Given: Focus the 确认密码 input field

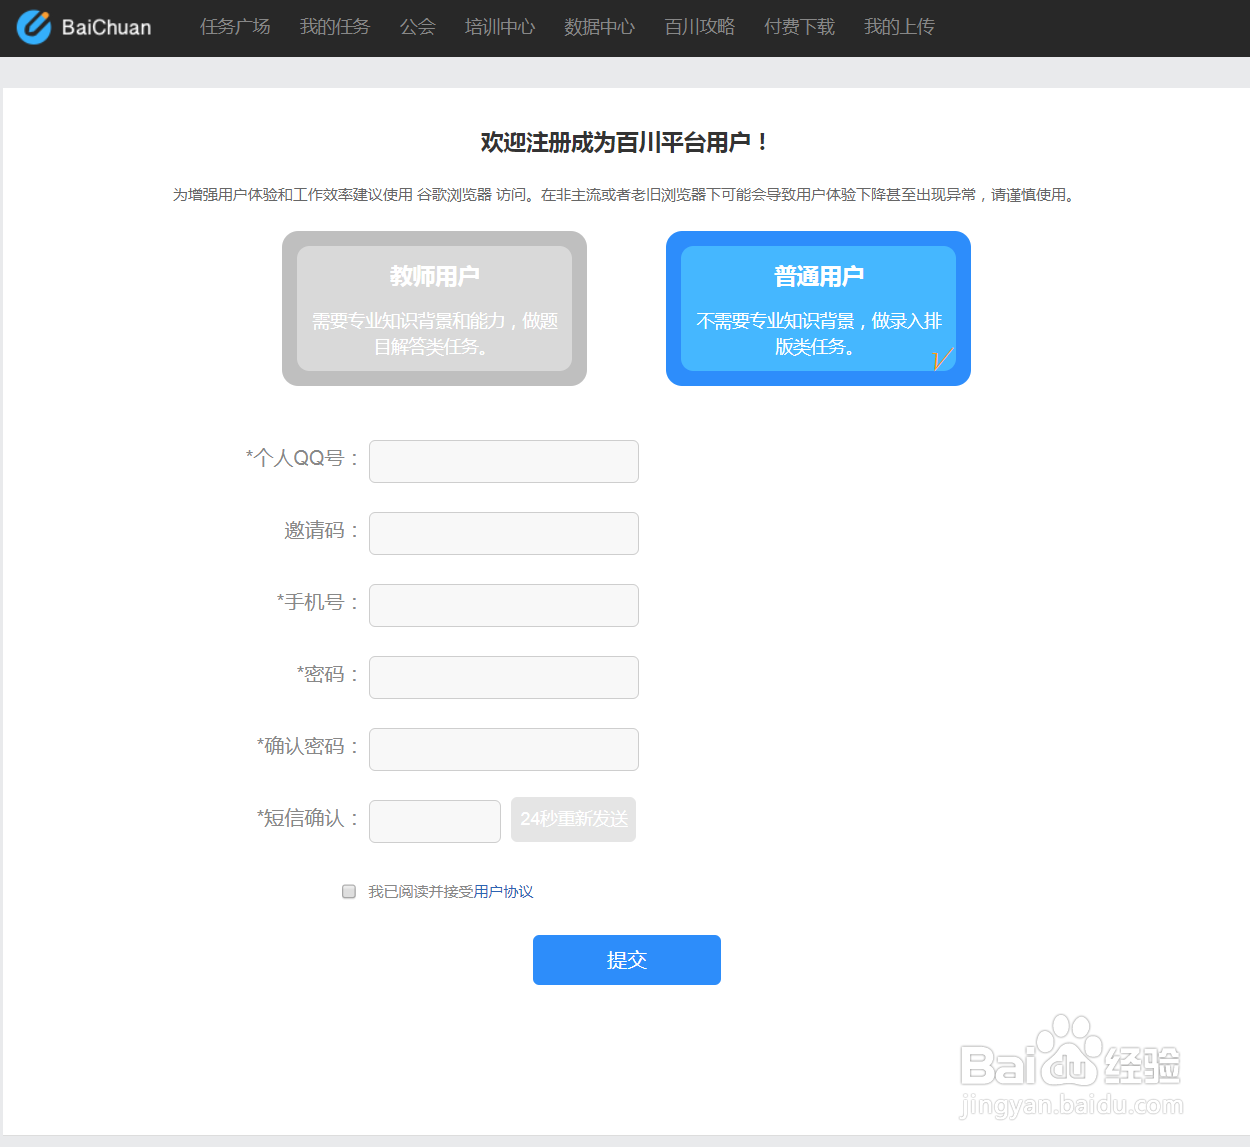Looking at the screenshot, I should click(504, 749).
